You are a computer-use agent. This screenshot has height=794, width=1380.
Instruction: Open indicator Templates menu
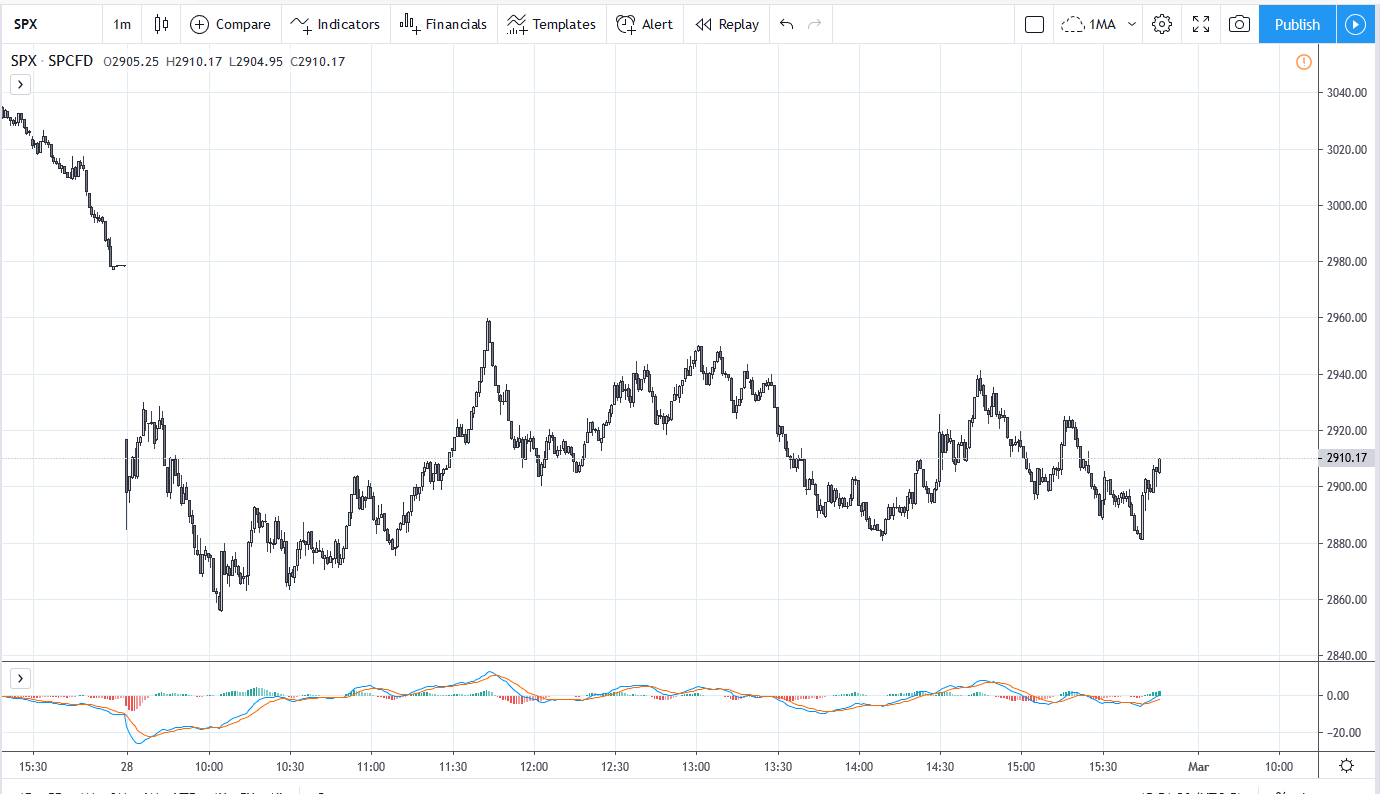551,24
